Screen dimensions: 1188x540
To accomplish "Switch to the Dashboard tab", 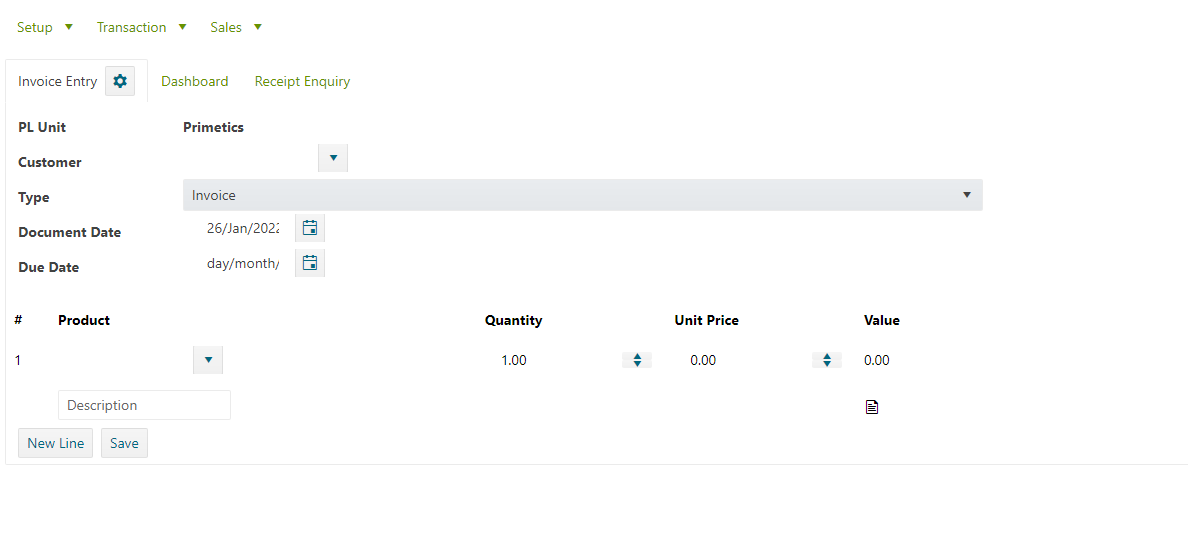I will click(195, 81).
